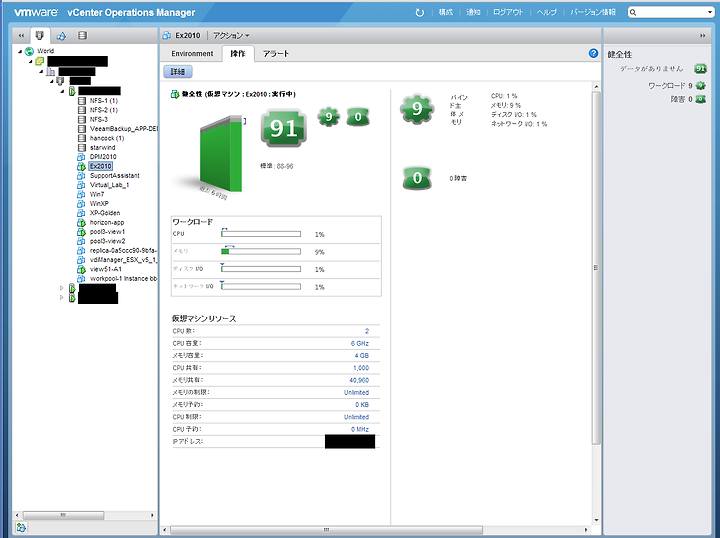This screenshot has height=538, width=720.
Task: Click the bottom-left tree footer icon
Action: tap(21, 527)
